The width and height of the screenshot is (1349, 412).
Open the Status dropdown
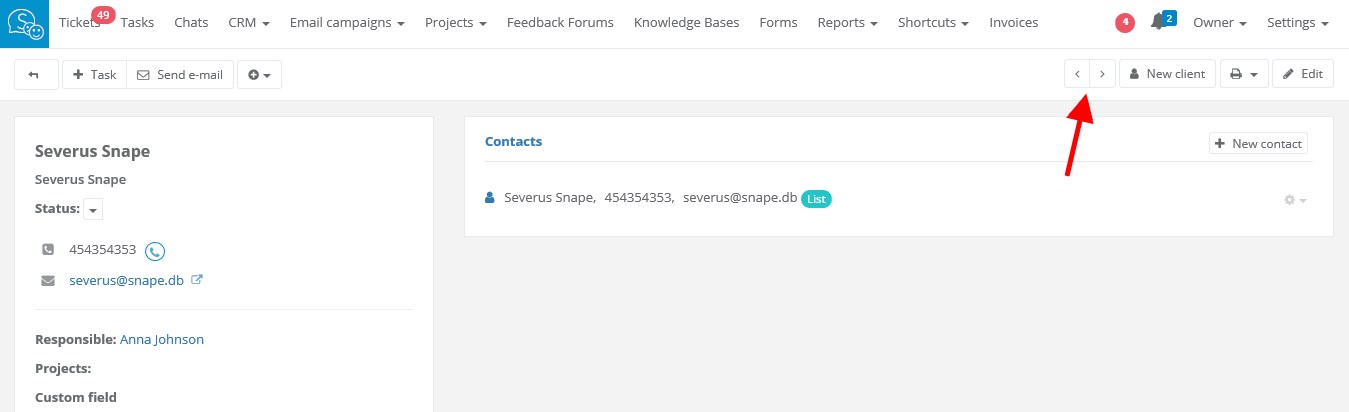[93, 209]
